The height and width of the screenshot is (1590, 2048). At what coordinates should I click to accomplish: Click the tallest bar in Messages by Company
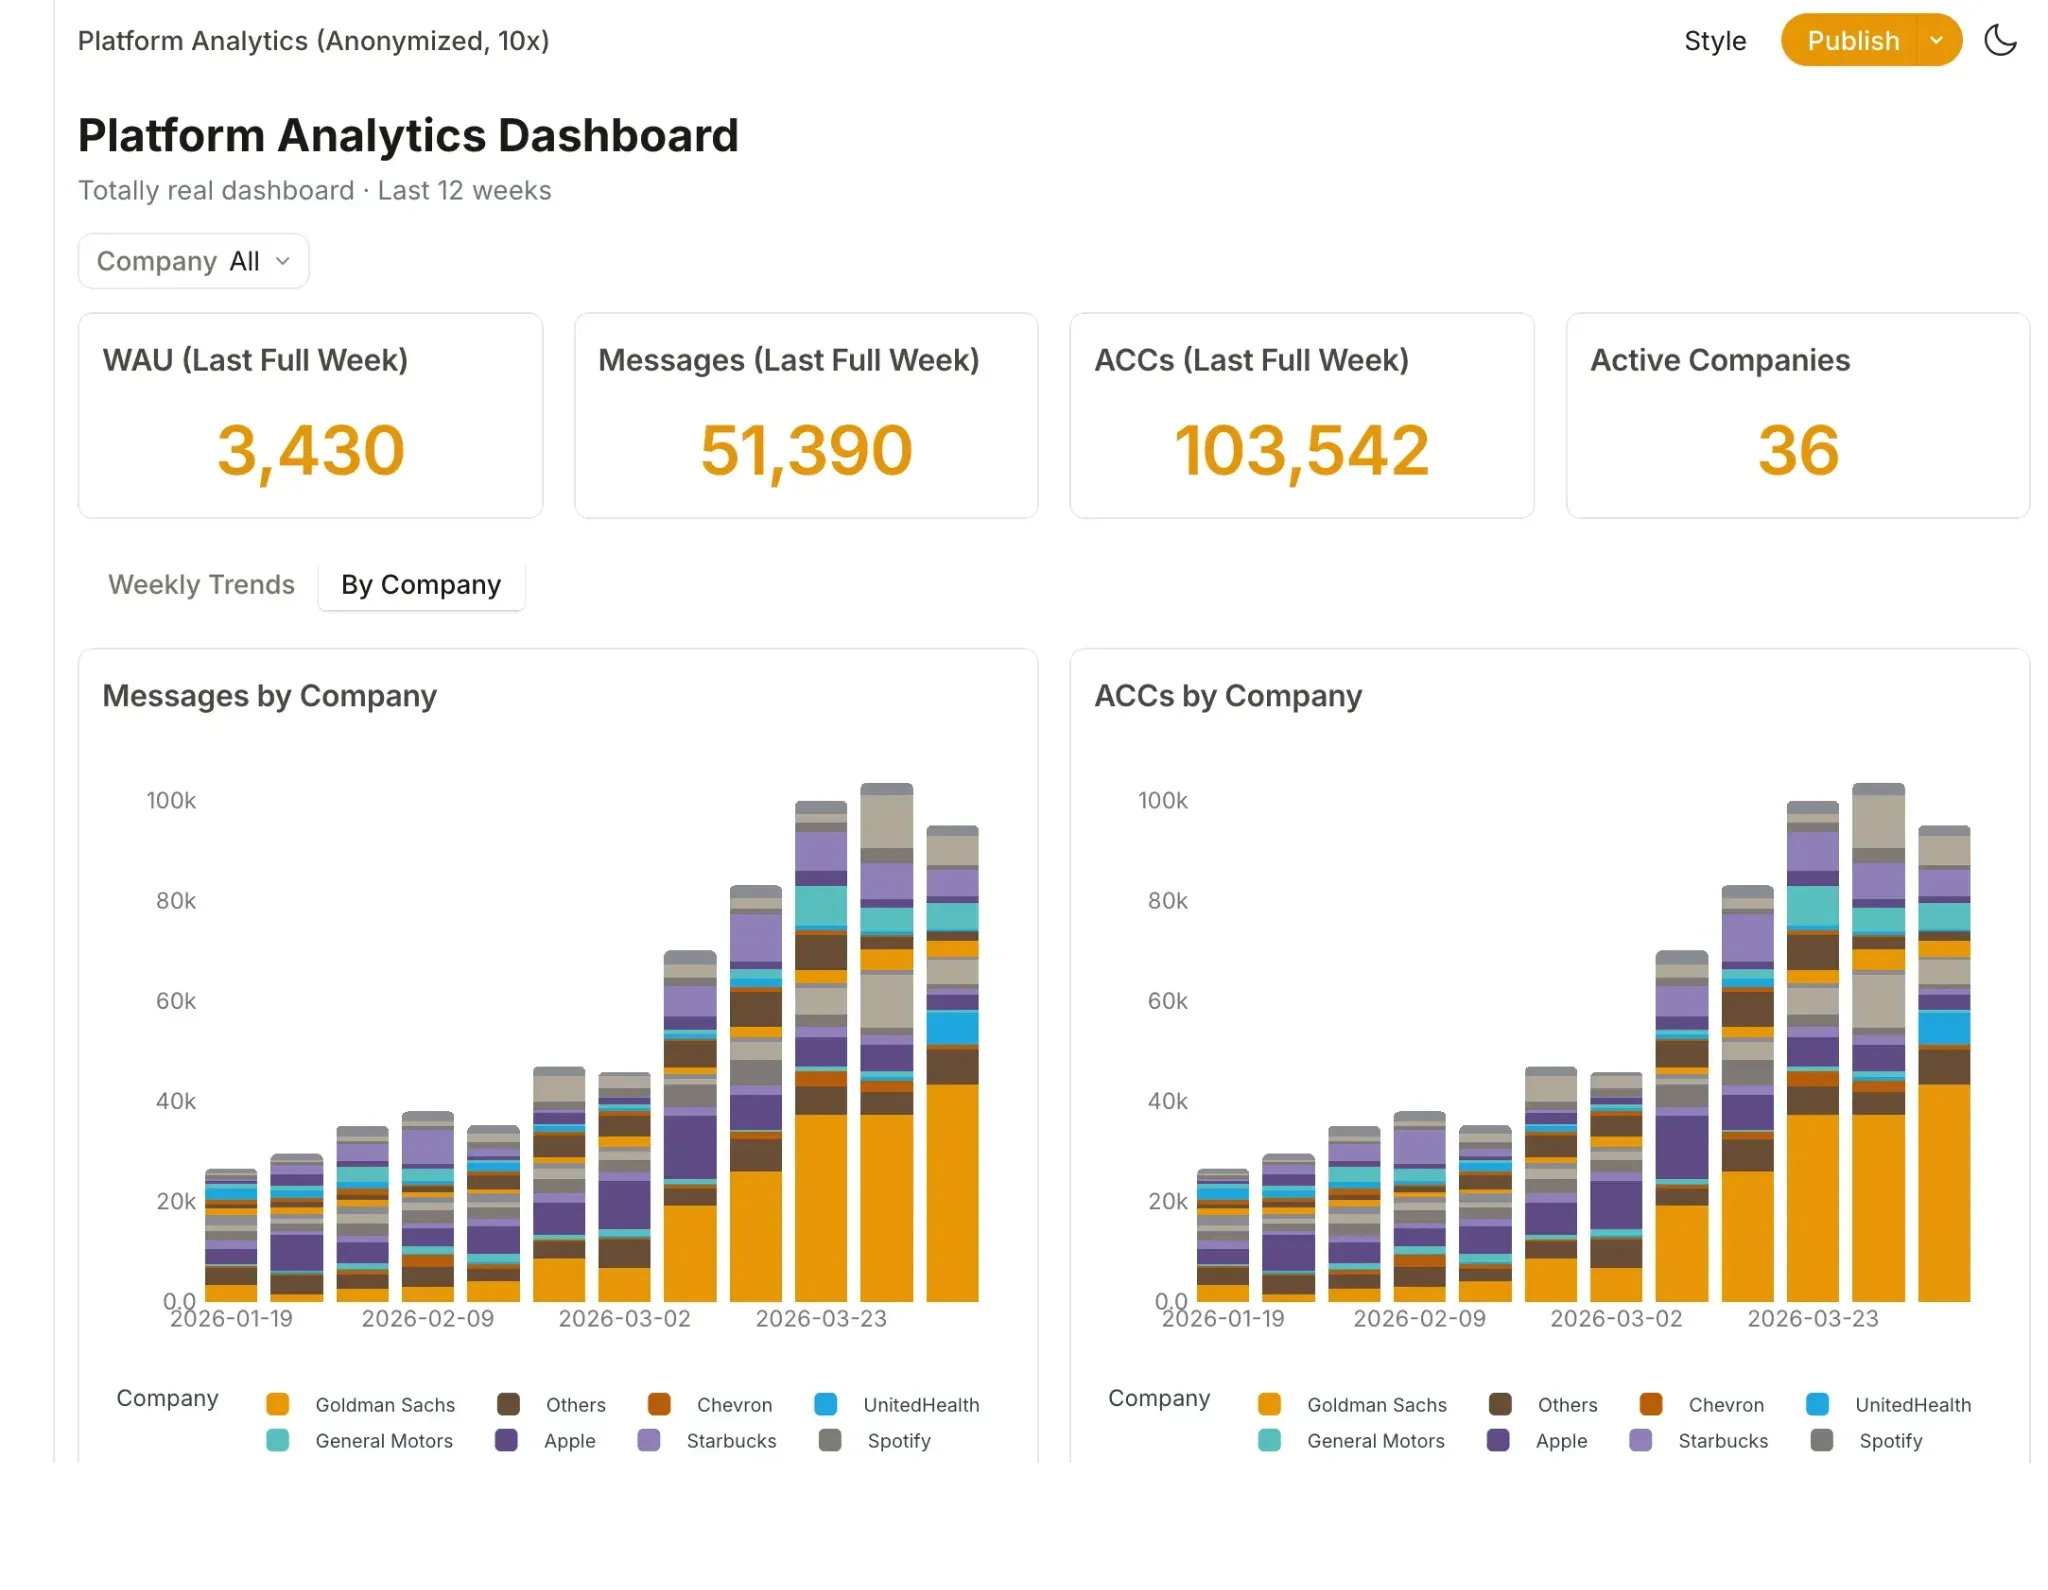[x=887, y=1042]
